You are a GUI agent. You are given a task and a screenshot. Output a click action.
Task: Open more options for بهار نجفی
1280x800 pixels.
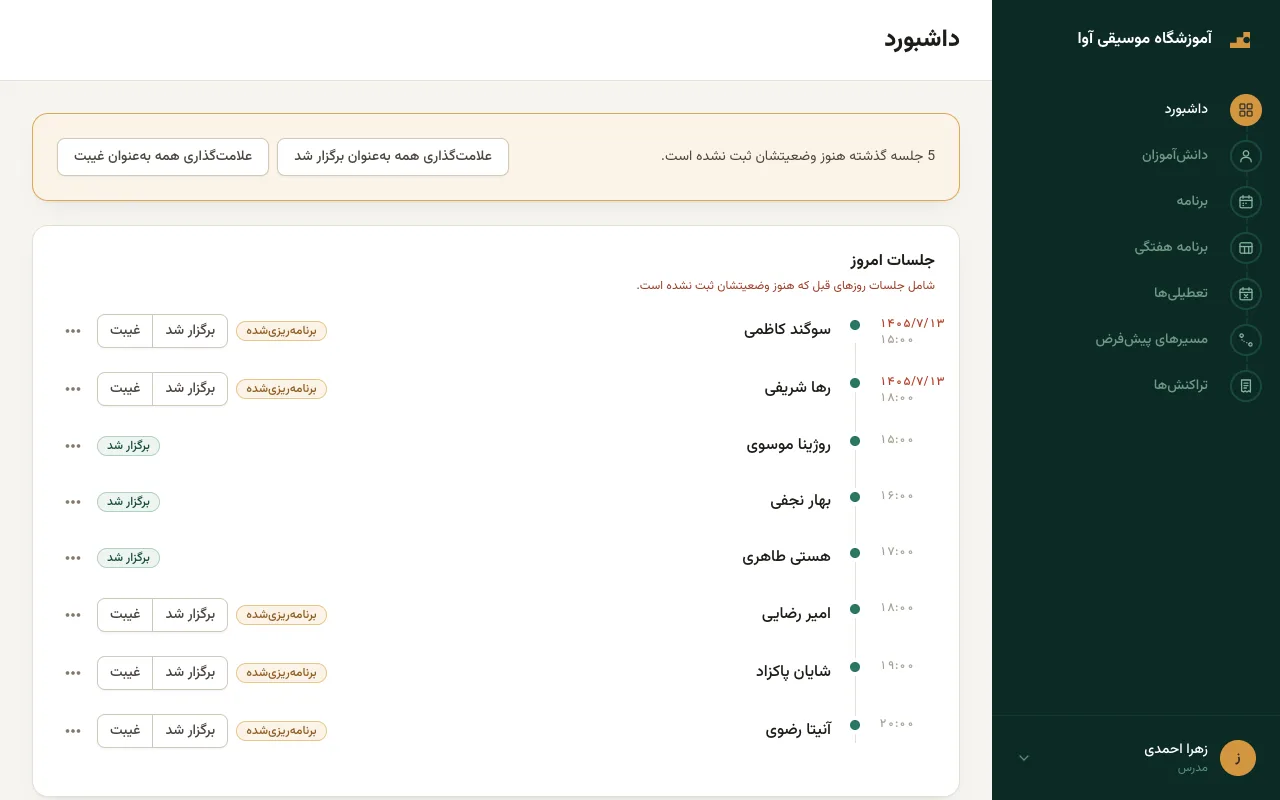click(73, 502)
